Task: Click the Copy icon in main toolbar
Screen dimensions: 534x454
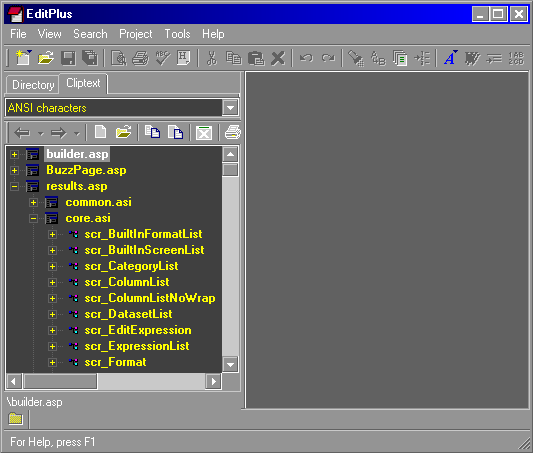Action: click(234, 58)
